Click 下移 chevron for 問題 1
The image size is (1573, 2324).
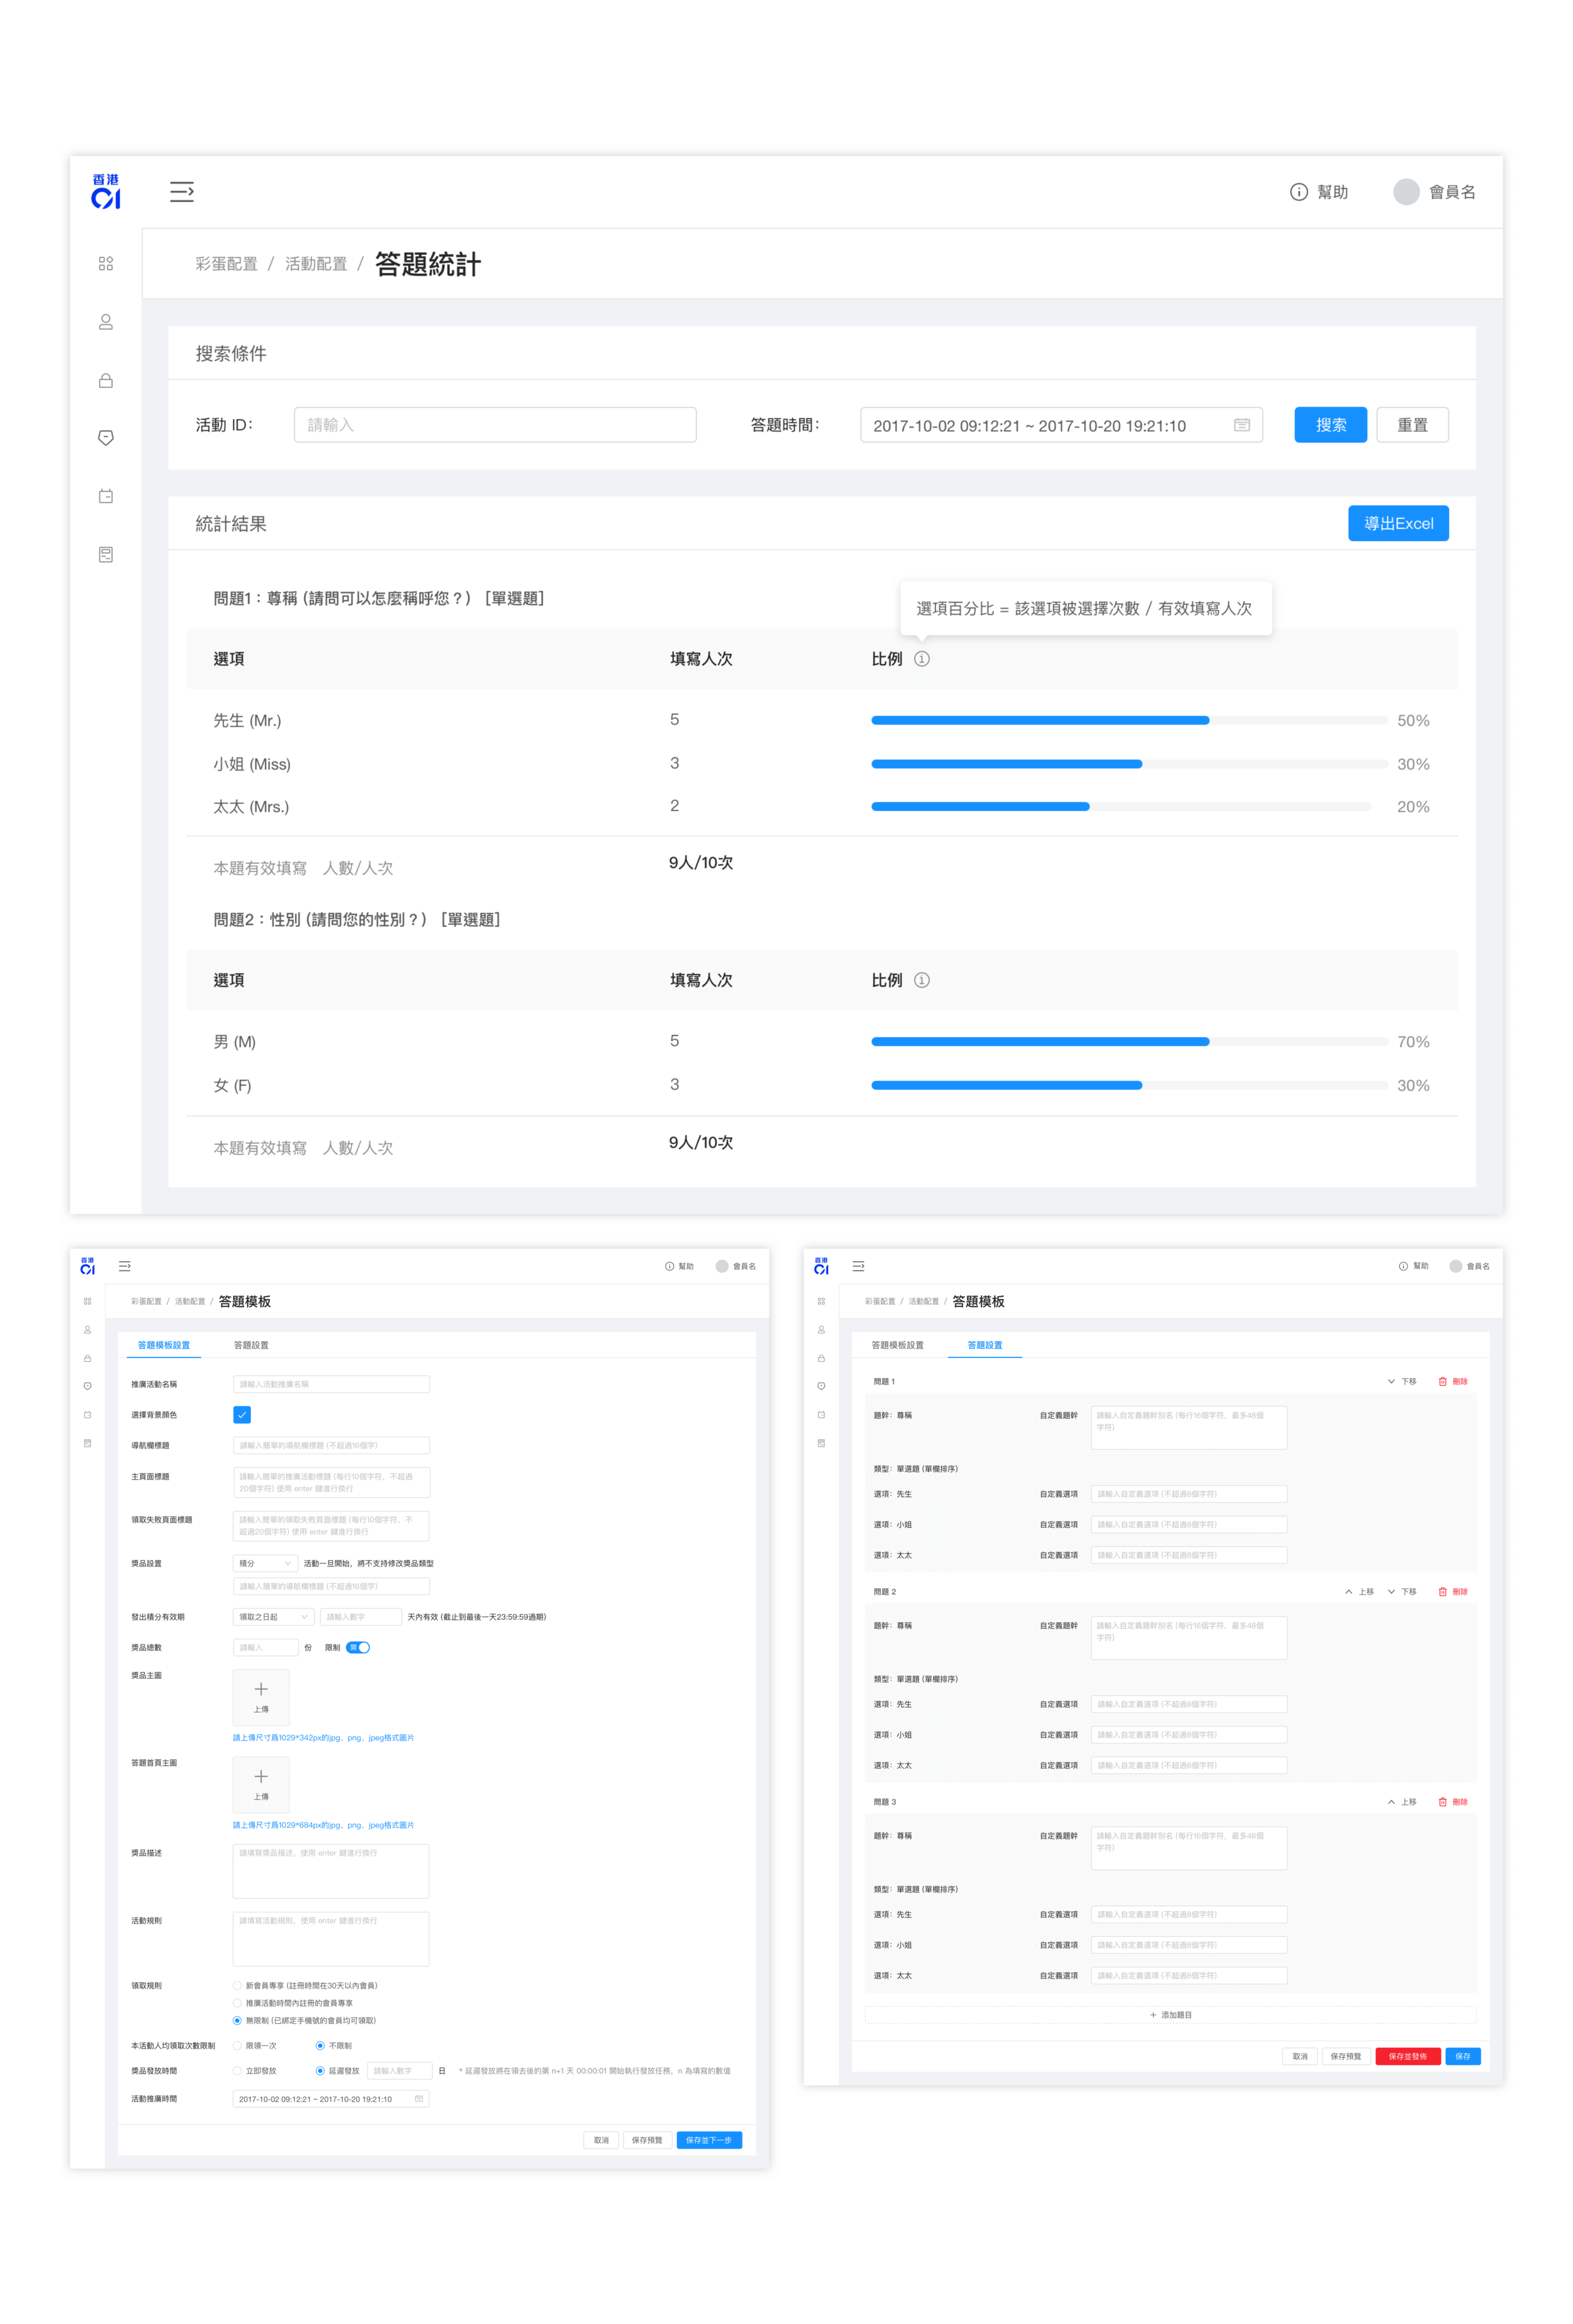(x=1391, y=1381)
